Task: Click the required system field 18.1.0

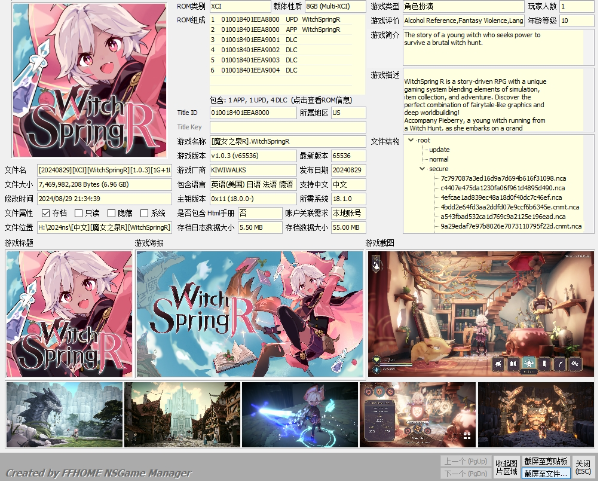Action: click(349, 199)
